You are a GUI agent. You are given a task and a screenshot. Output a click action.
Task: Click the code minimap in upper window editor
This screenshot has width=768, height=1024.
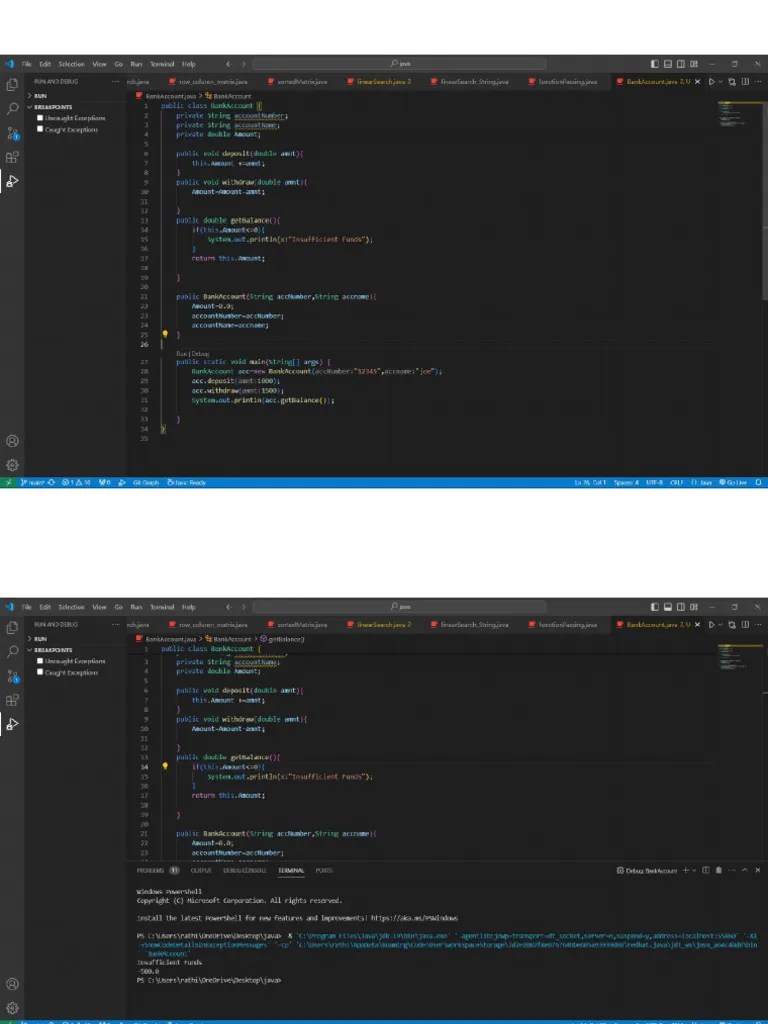coord(742,114)
